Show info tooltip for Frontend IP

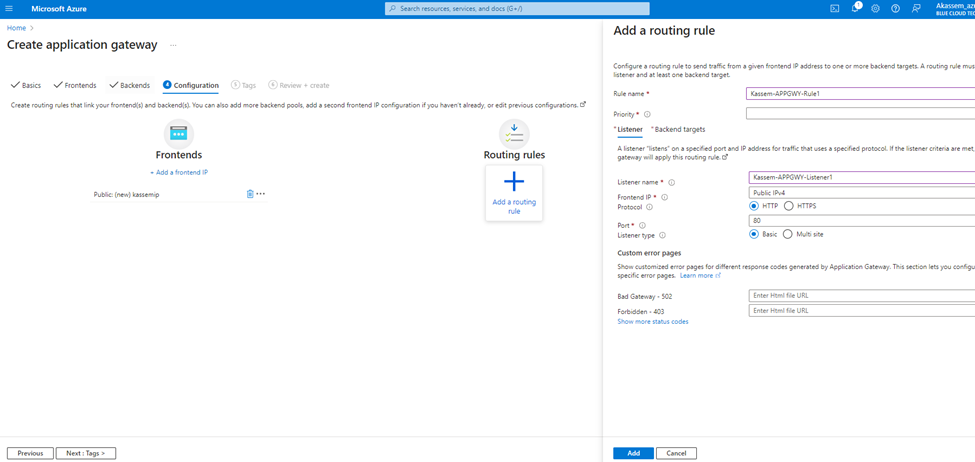point(664,197)
